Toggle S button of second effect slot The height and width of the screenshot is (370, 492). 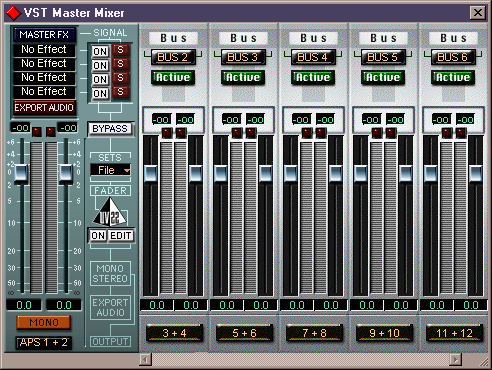click(x=120, y=64)
